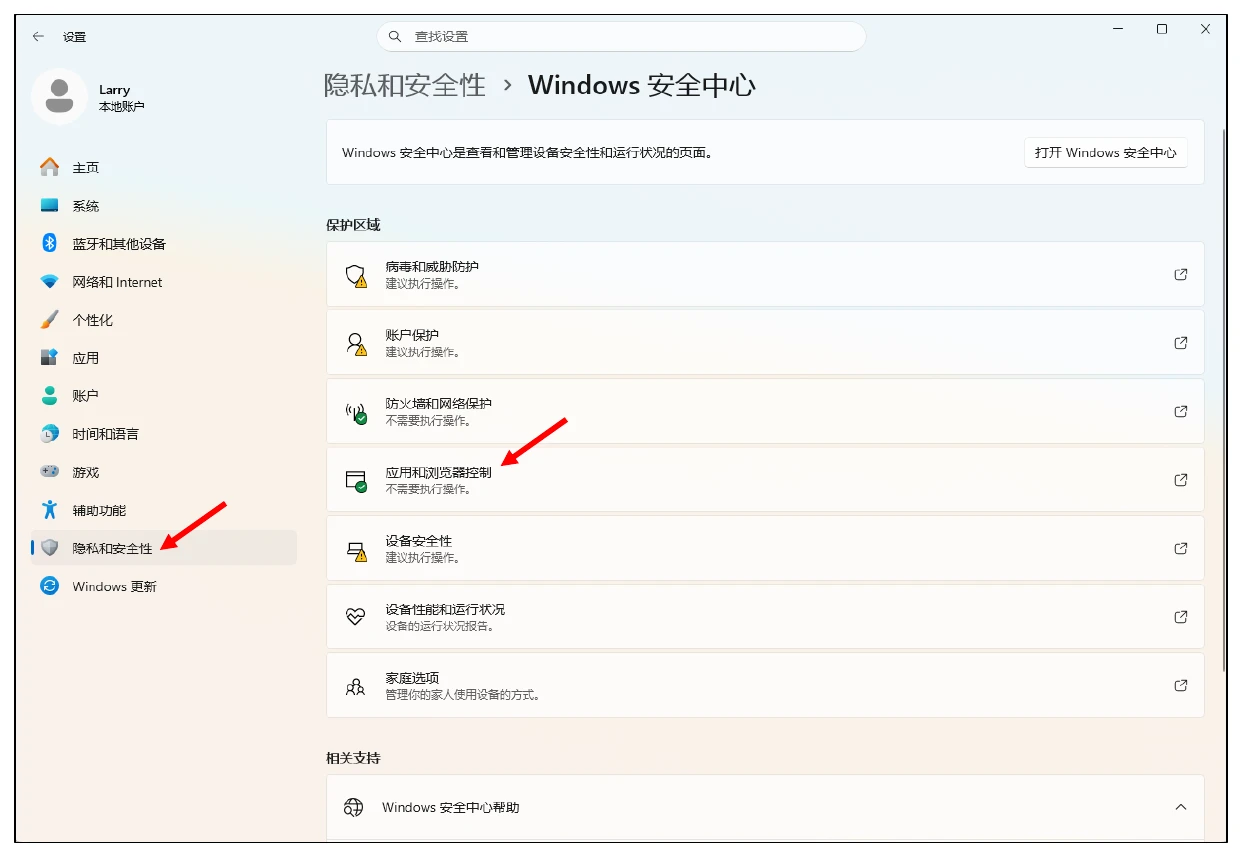Open 网络和 Internet settings
The height and width of the screenshot is (857, 1242).
pos(164,282)
